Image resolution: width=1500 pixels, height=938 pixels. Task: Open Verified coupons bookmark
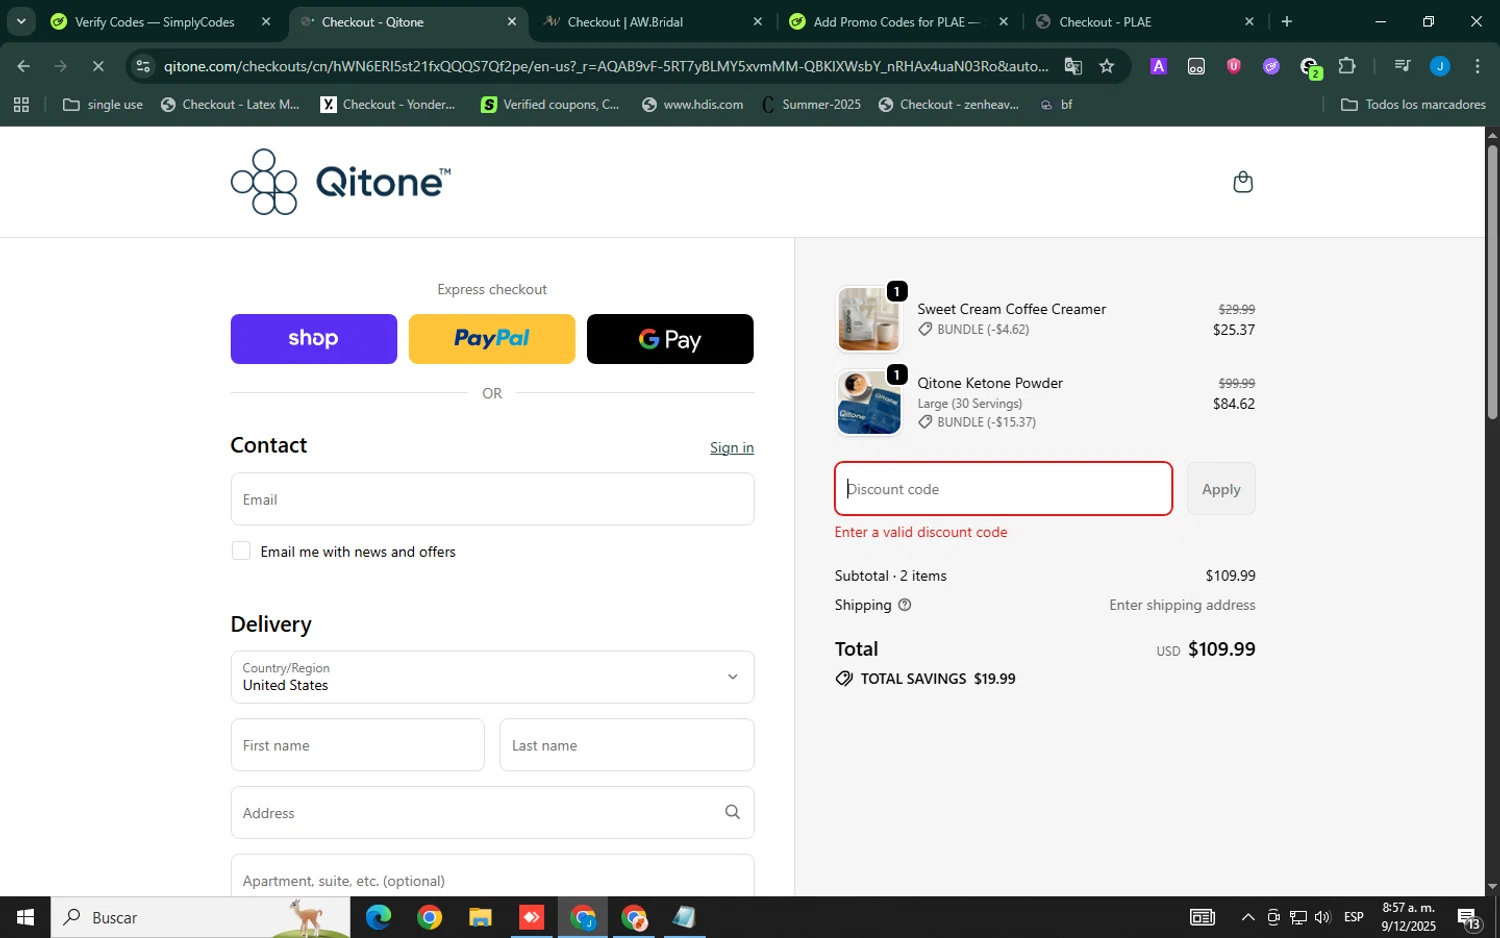click(550, 104)
